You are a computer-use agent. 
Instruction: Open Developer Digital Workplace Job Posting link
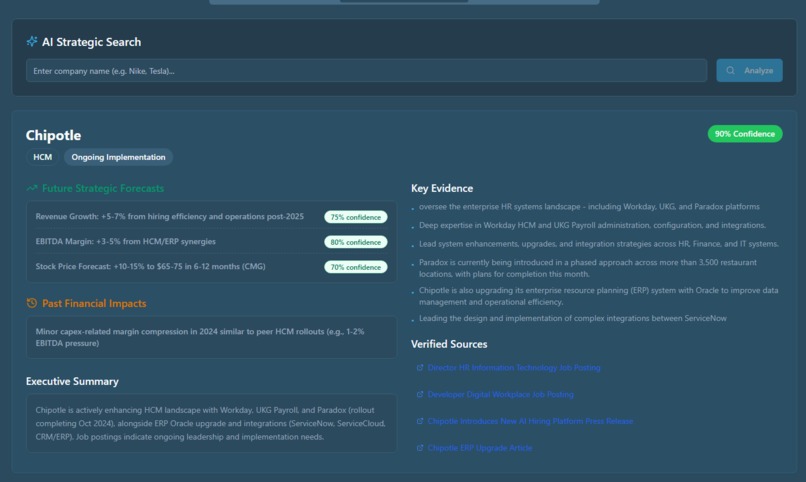point(501,395)
